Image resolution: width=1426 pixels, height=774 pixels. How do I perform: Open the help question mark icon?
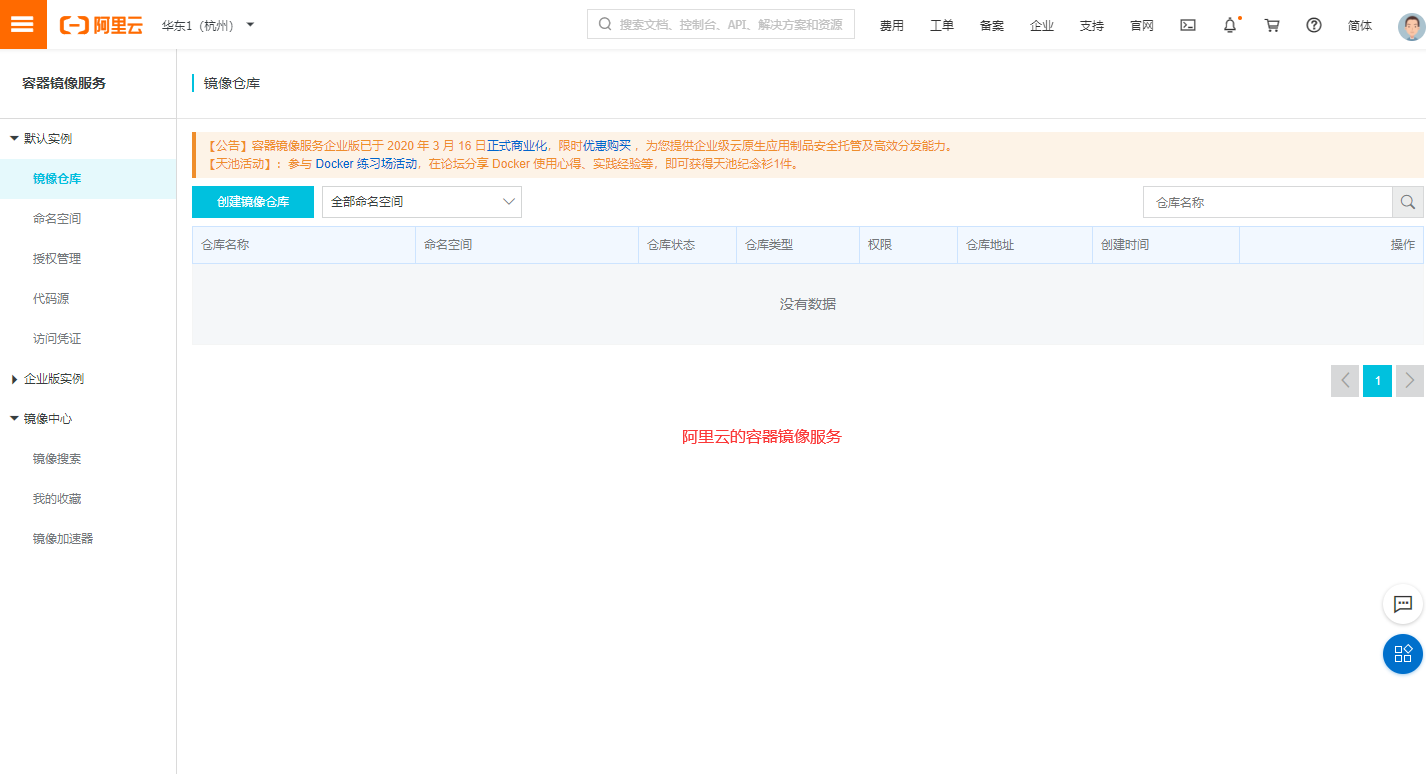[x=1314, y=25]
